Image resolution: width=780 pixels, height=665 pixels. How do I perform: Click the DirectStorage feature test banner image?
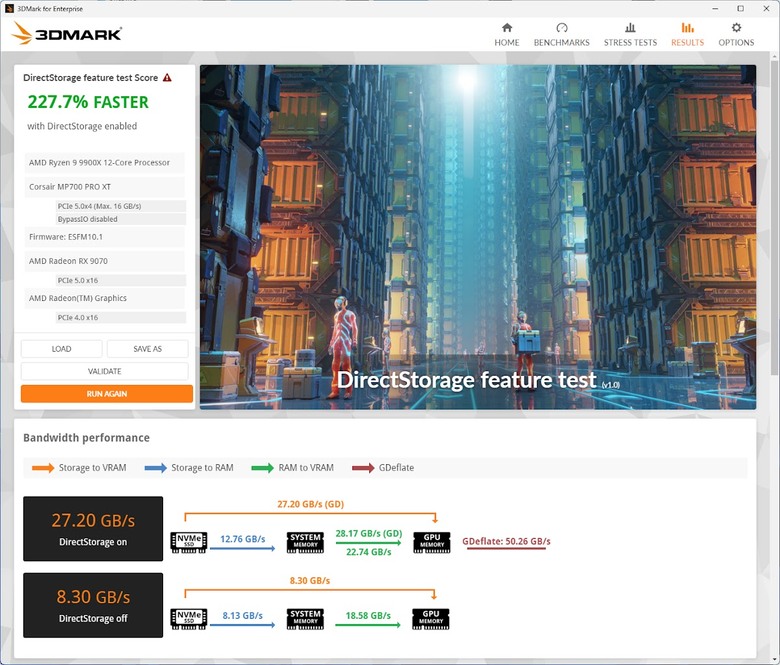click(x=478, y=237)
